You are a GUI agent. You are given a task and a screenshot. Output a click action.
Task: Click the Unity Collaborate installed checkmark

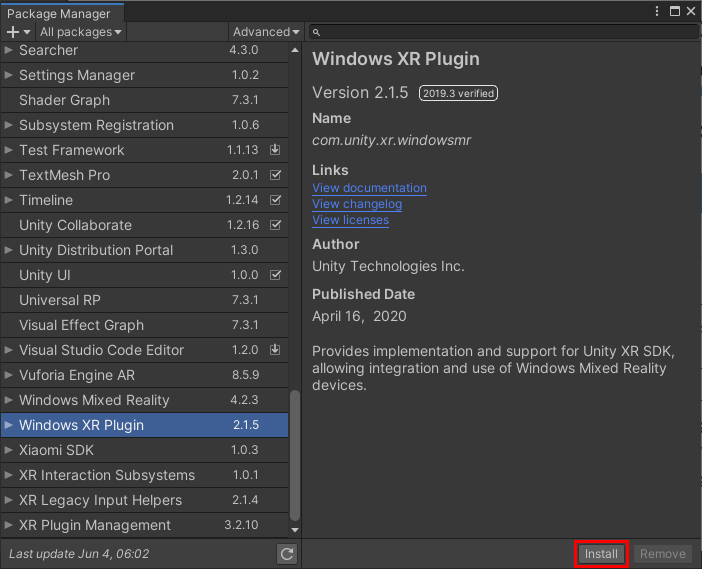276,225
